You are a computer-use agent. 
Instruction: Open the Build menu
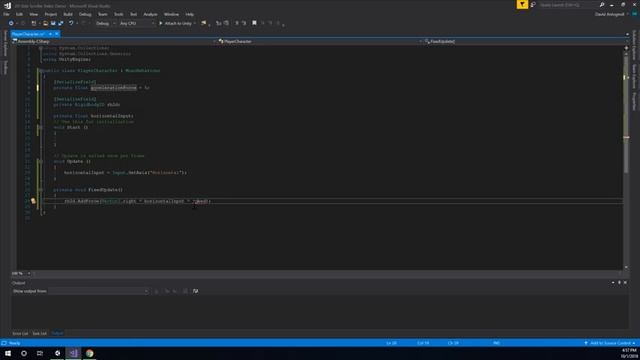pos(68,14)
